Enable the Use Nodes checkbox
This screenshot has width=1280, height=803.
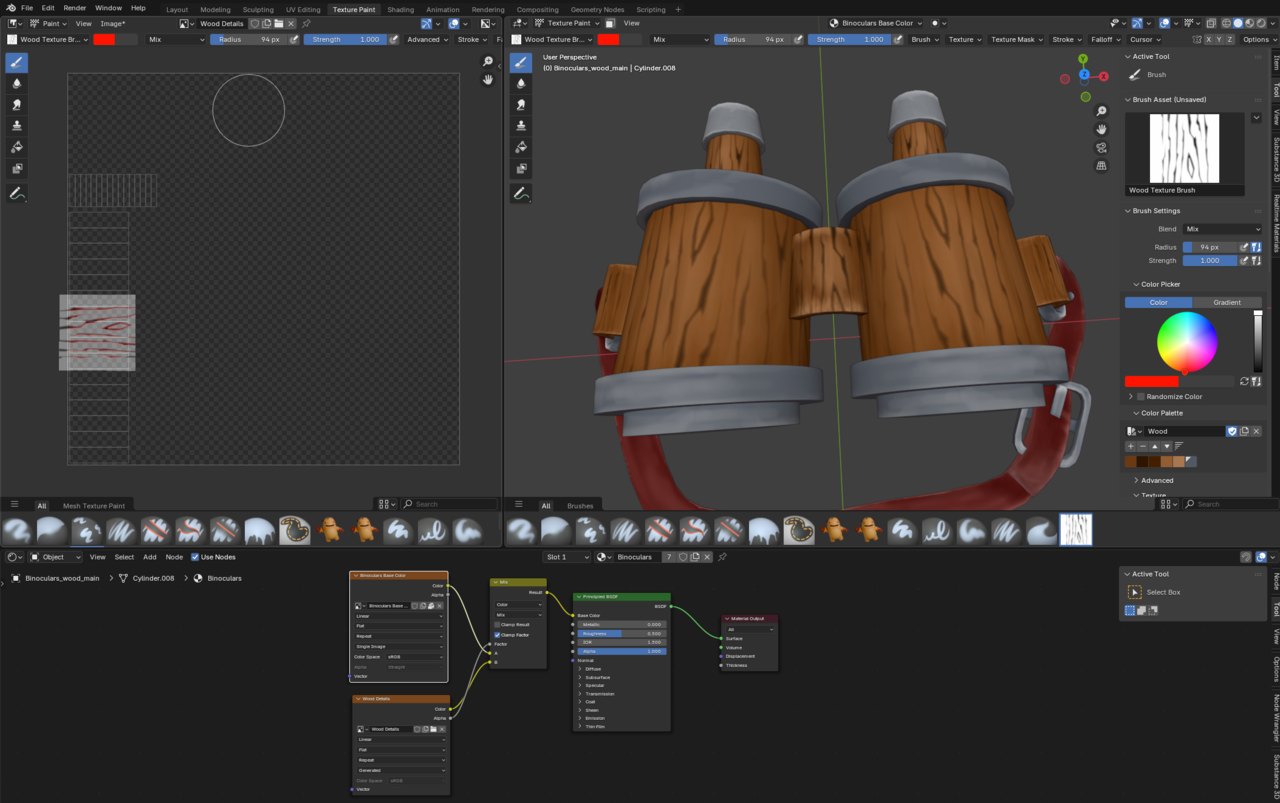[x=195, y=557]
